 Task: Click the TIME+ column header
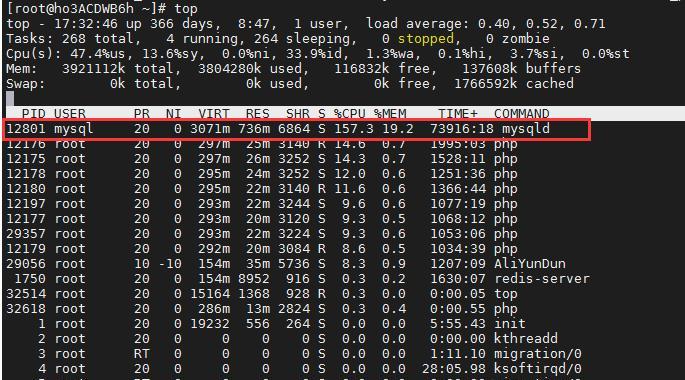[458, 114]
